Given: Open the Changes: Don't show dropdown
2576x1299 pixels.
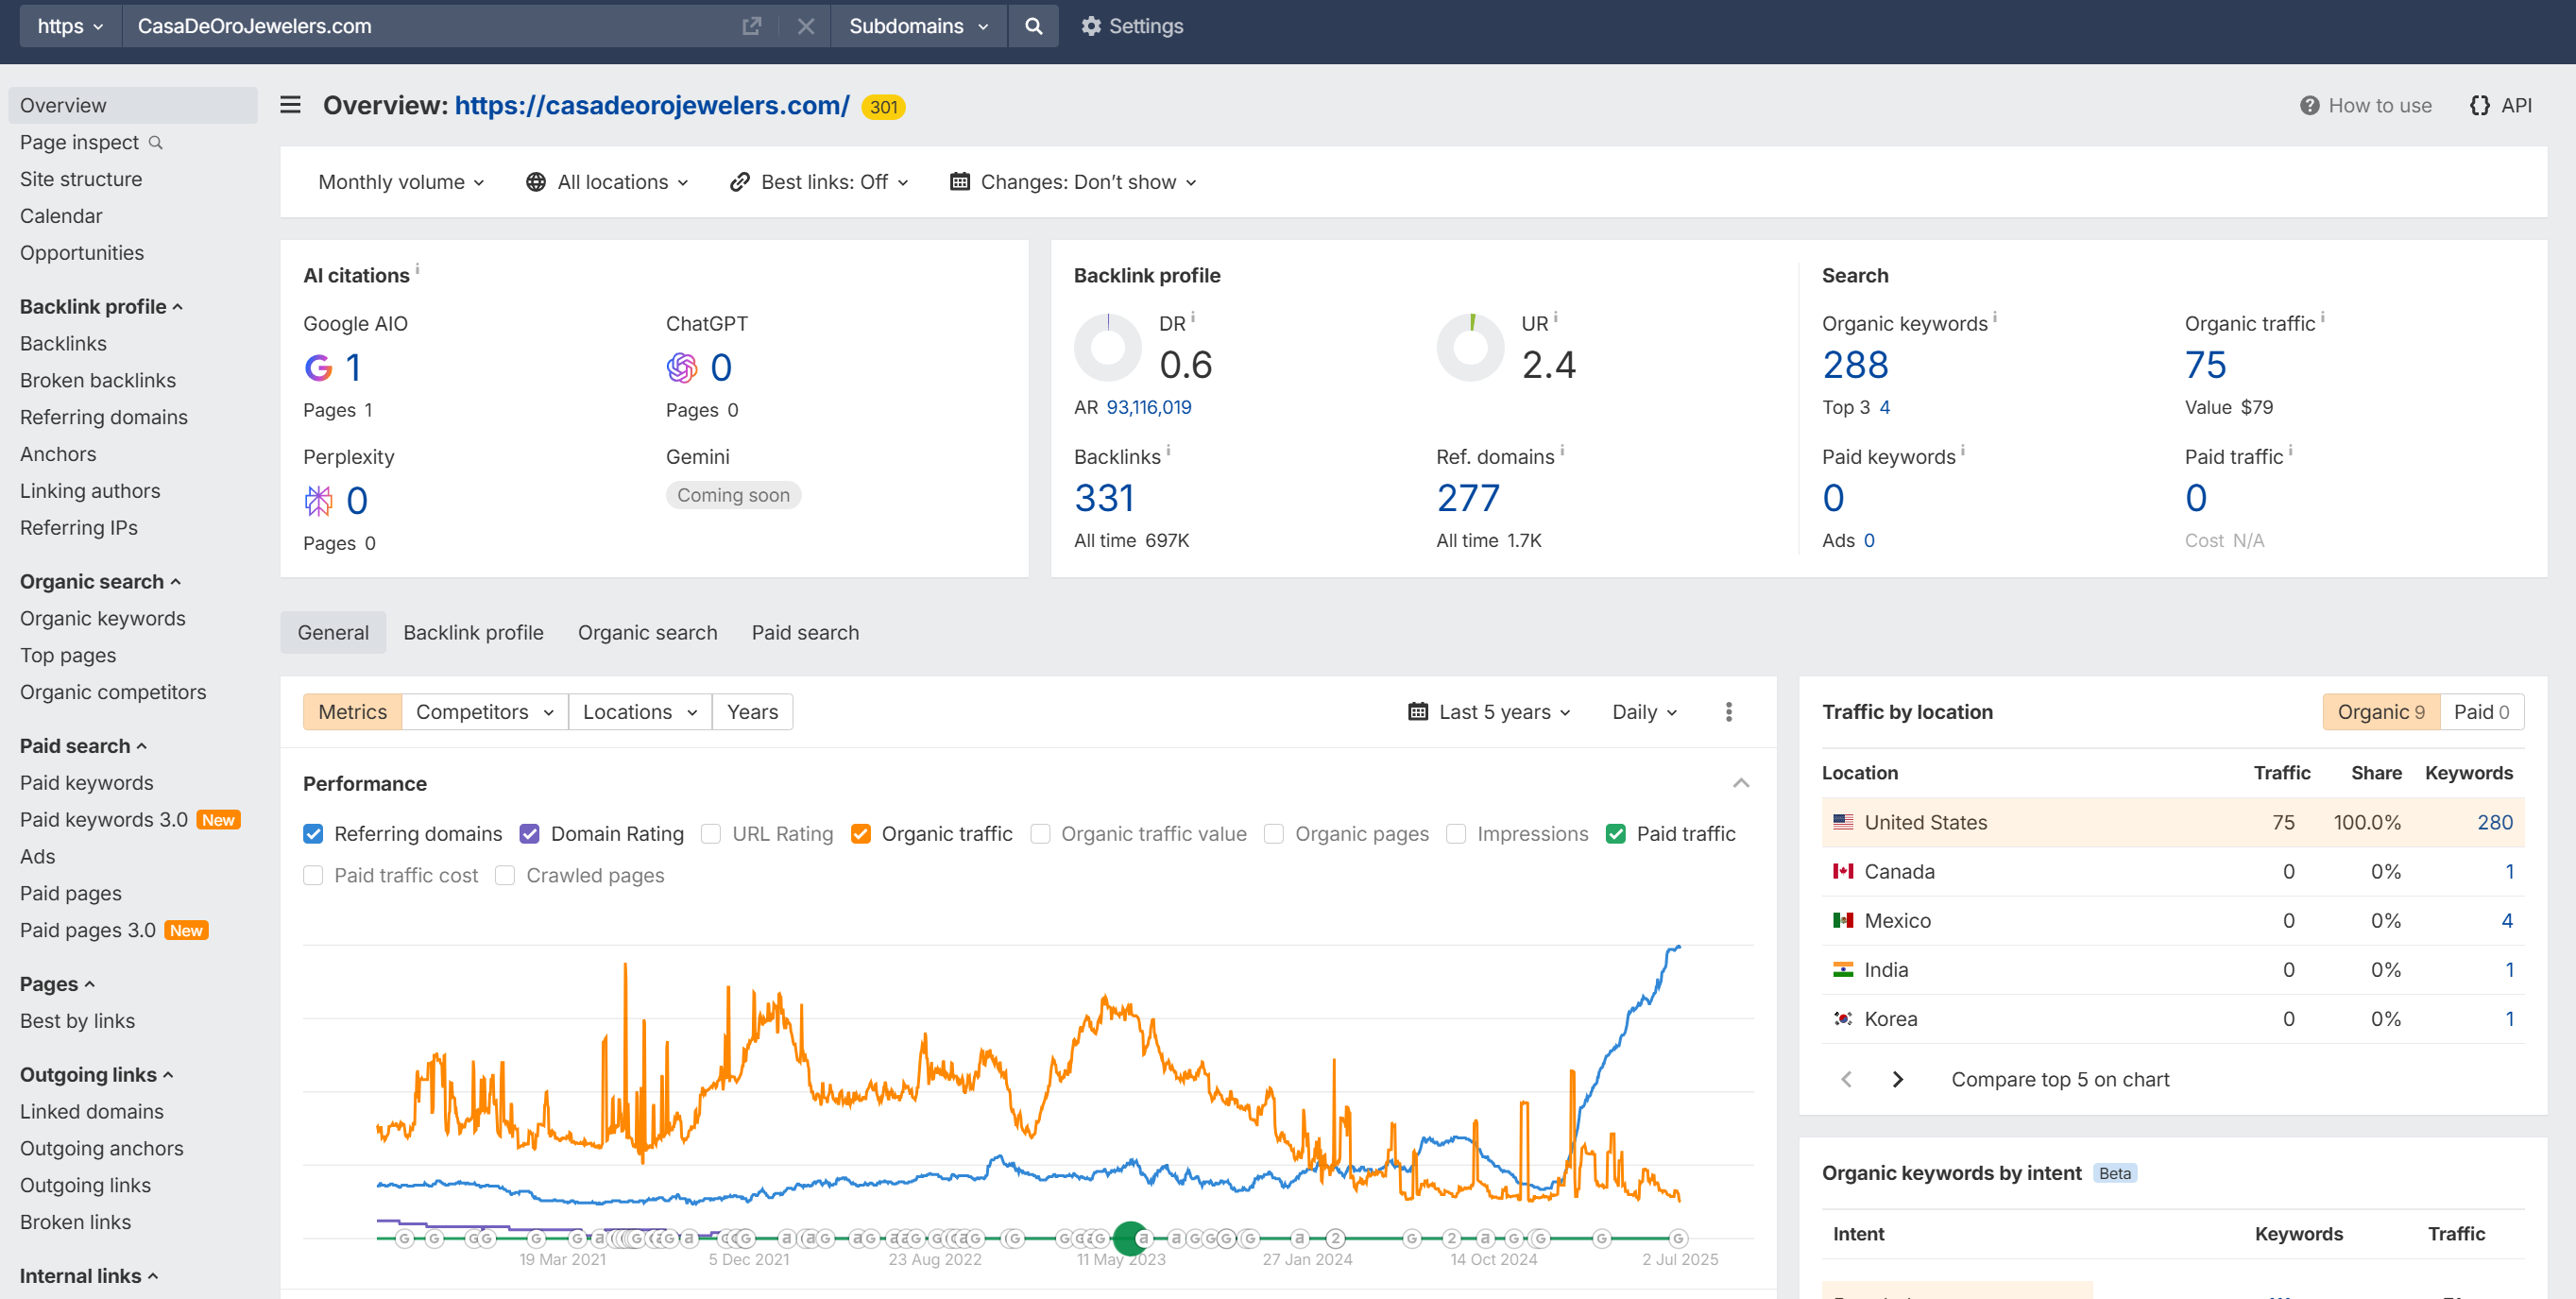Looking at the screenshot, I should pyautogui.click(x=1074, y=182).
